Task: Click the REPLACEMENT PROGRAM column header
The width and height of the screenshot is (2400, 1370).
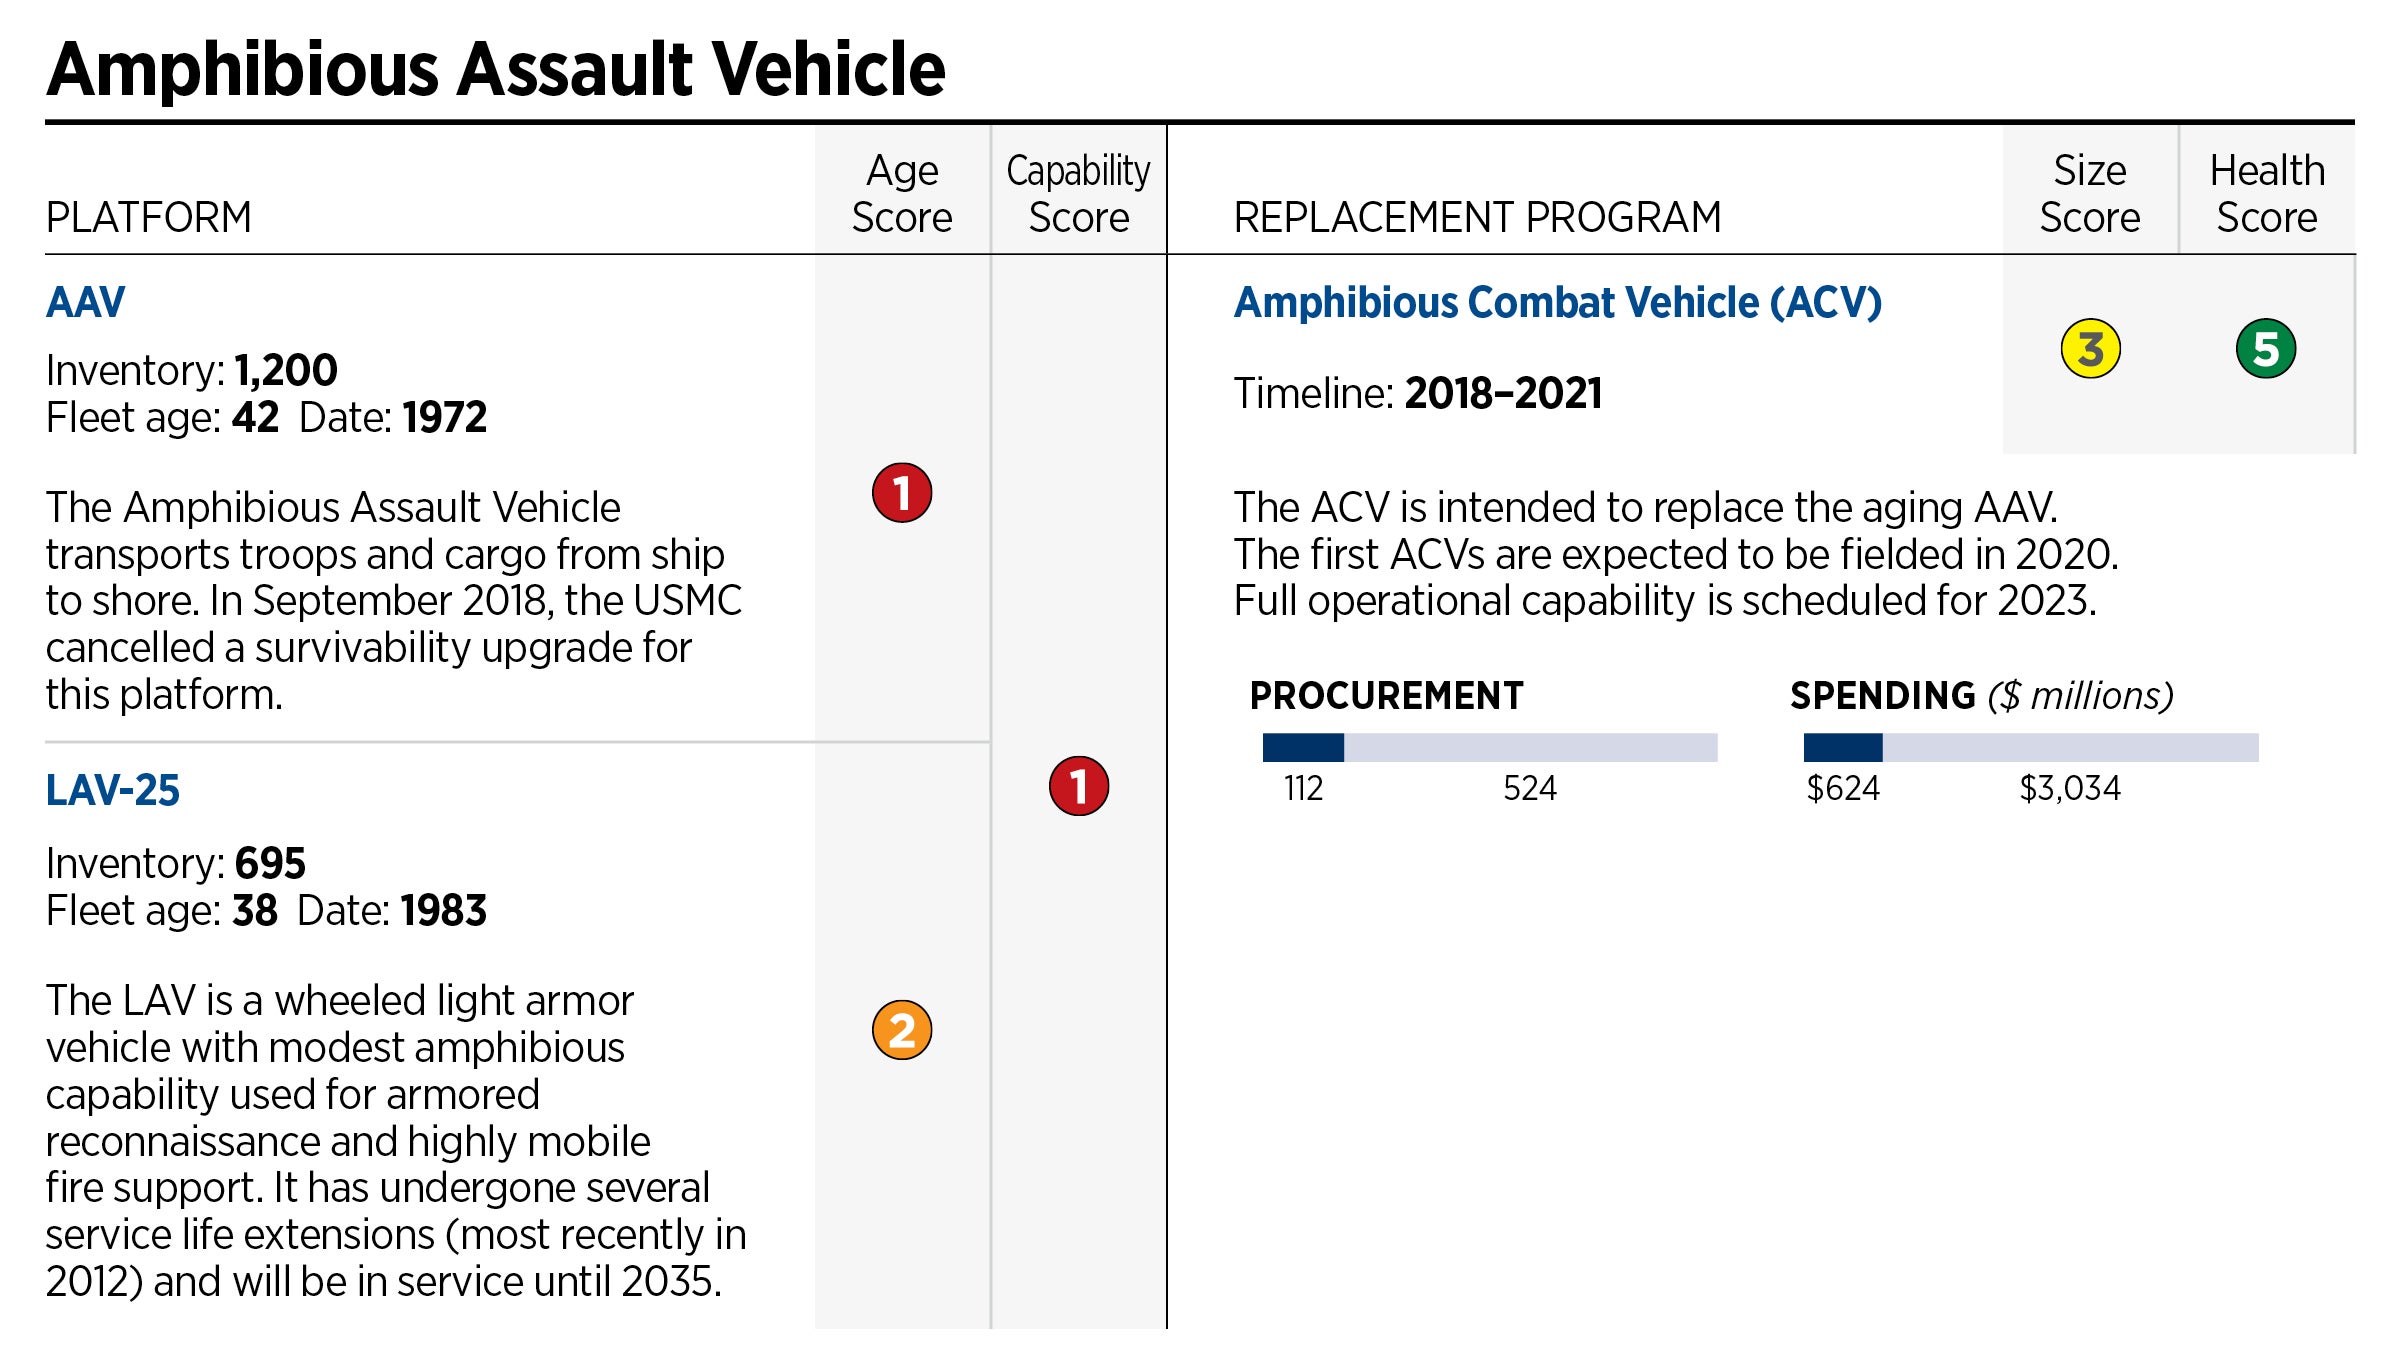Action: point(1477,217)
